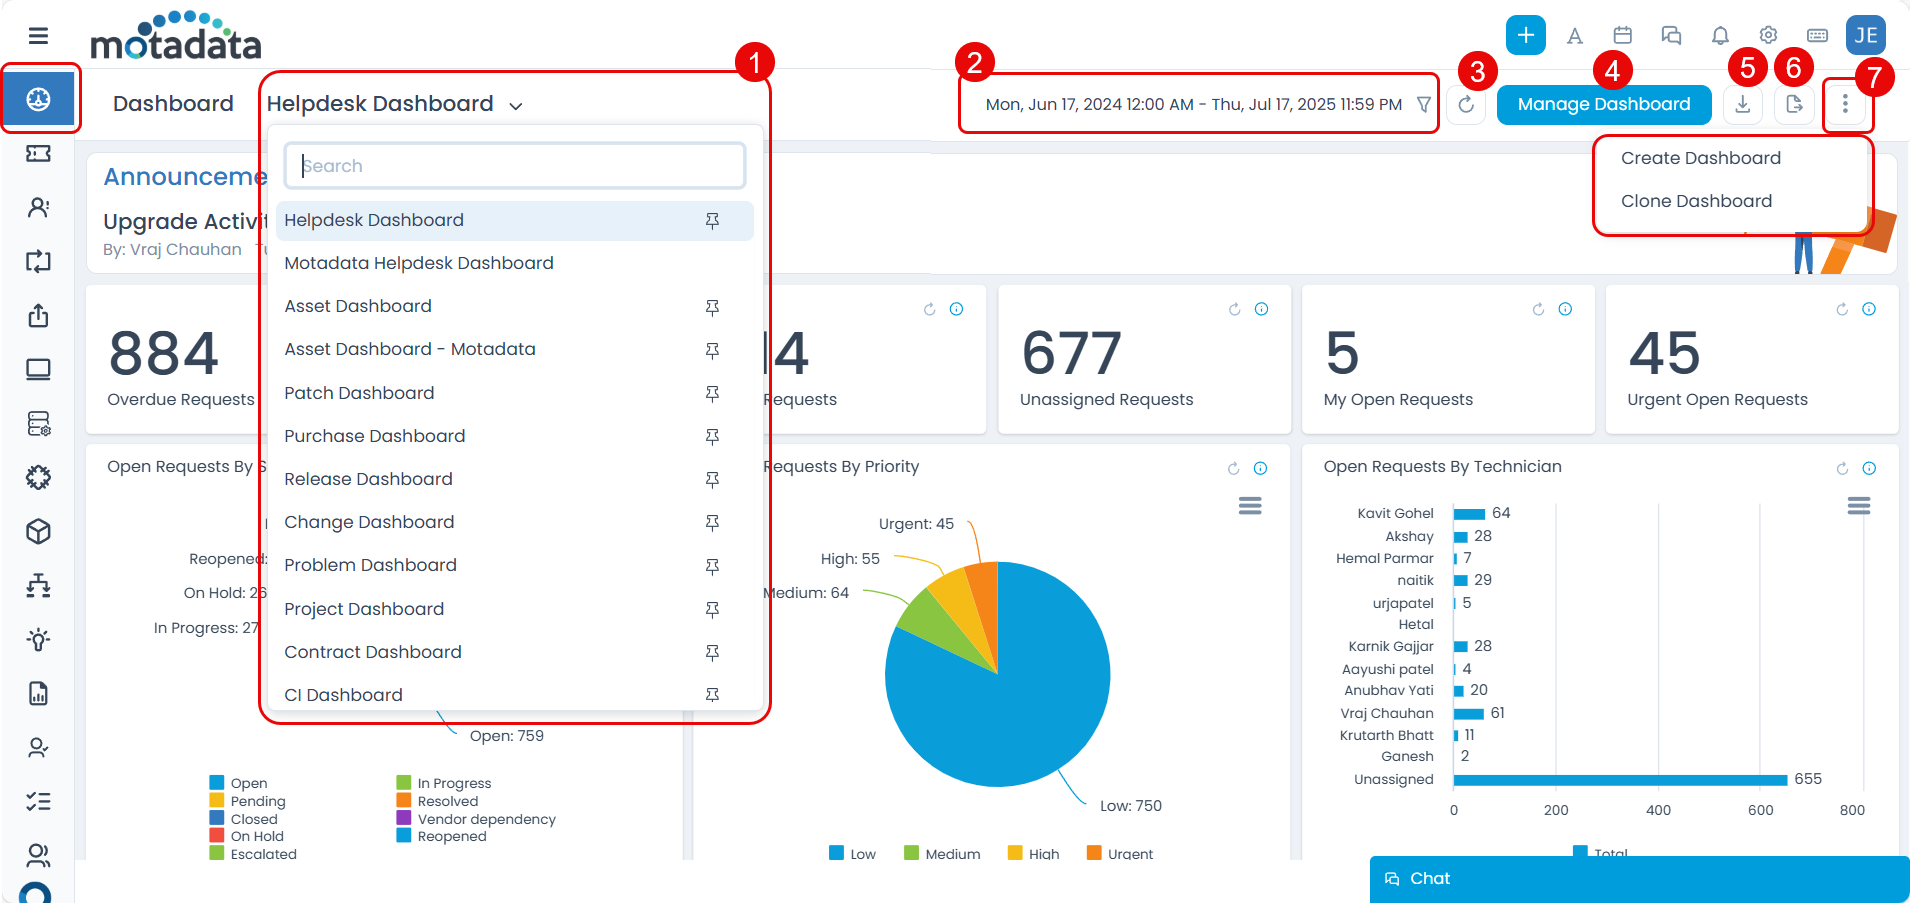Choose Clone Dashboard menu option
The image size is (1910, 903).
(x=1696, y=201)
